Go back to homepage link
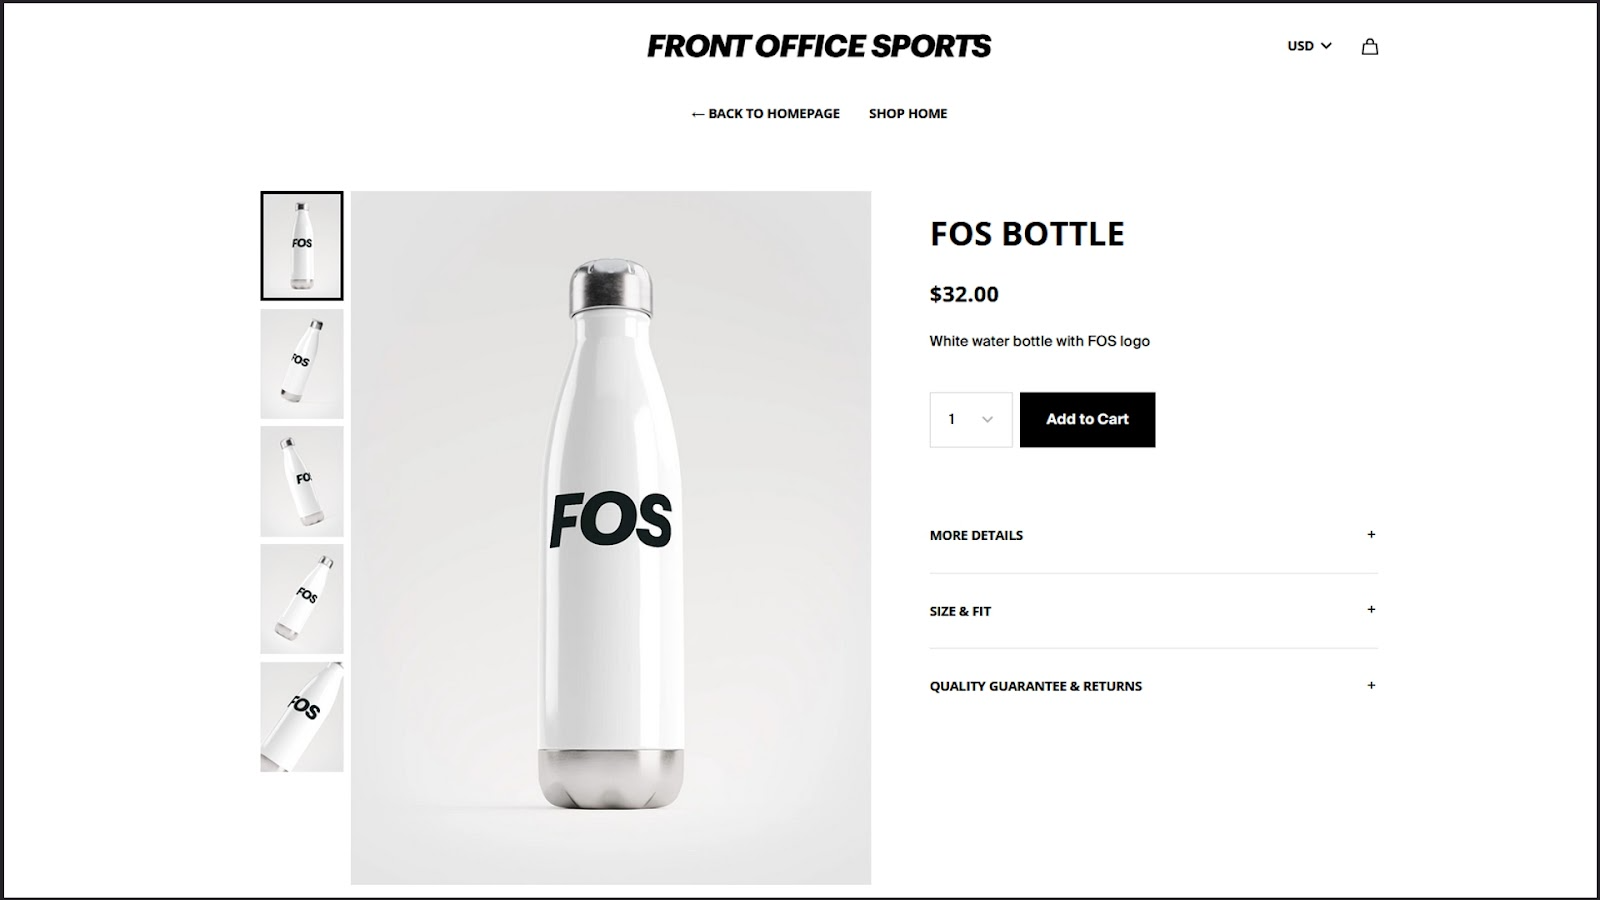Image resolution: width=1600 pixels, height=900 pixels. (765, 114)
